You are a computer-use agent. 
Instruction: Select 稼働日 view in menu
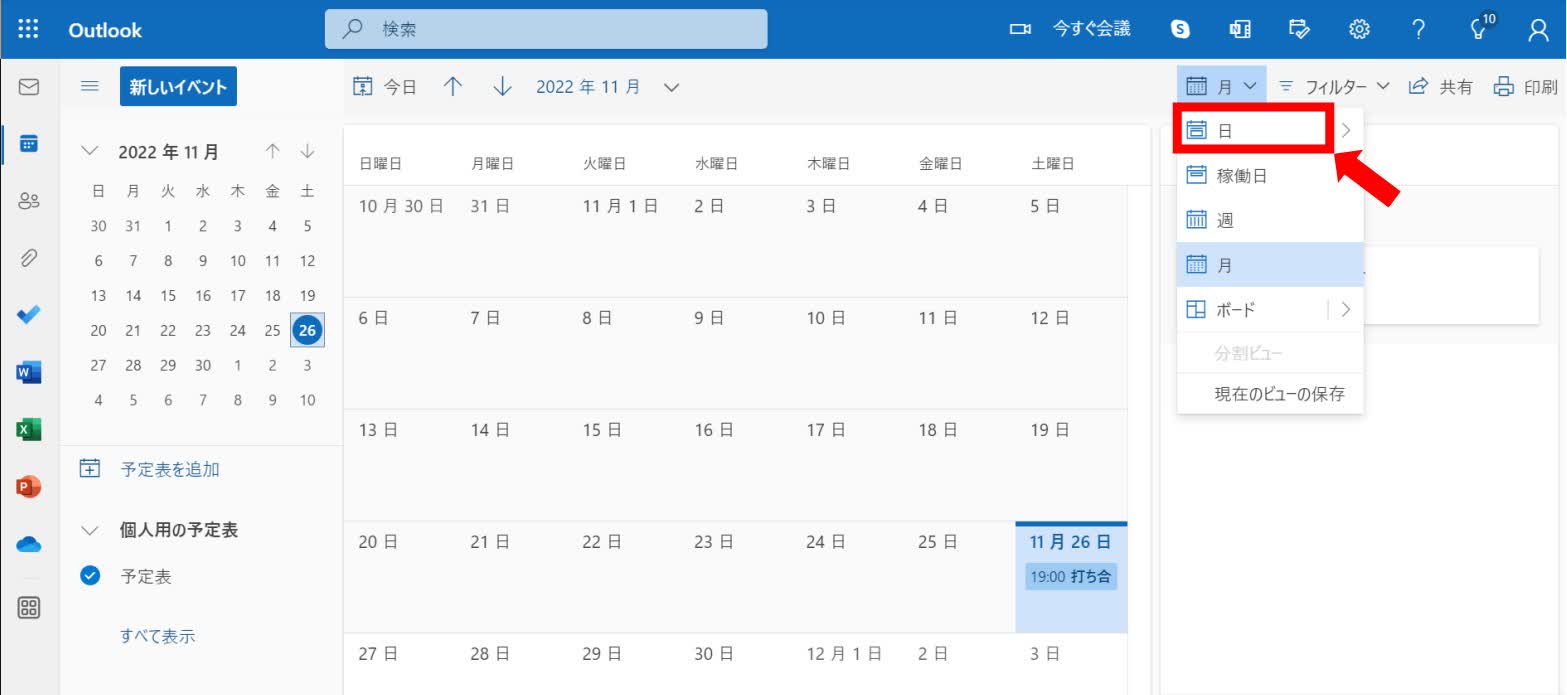[1270, 175]
